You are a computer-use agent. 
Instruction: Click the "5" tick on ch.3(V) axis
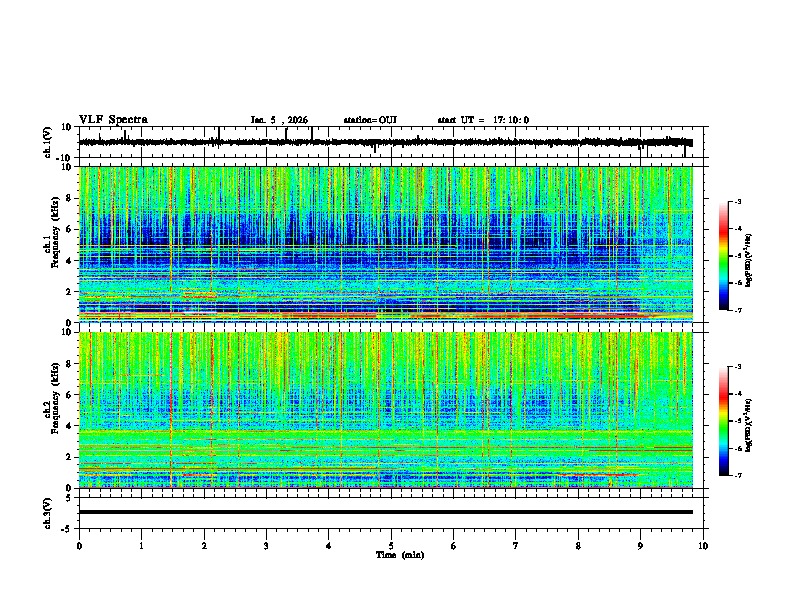pyautogui.click(x=70, y=497)
